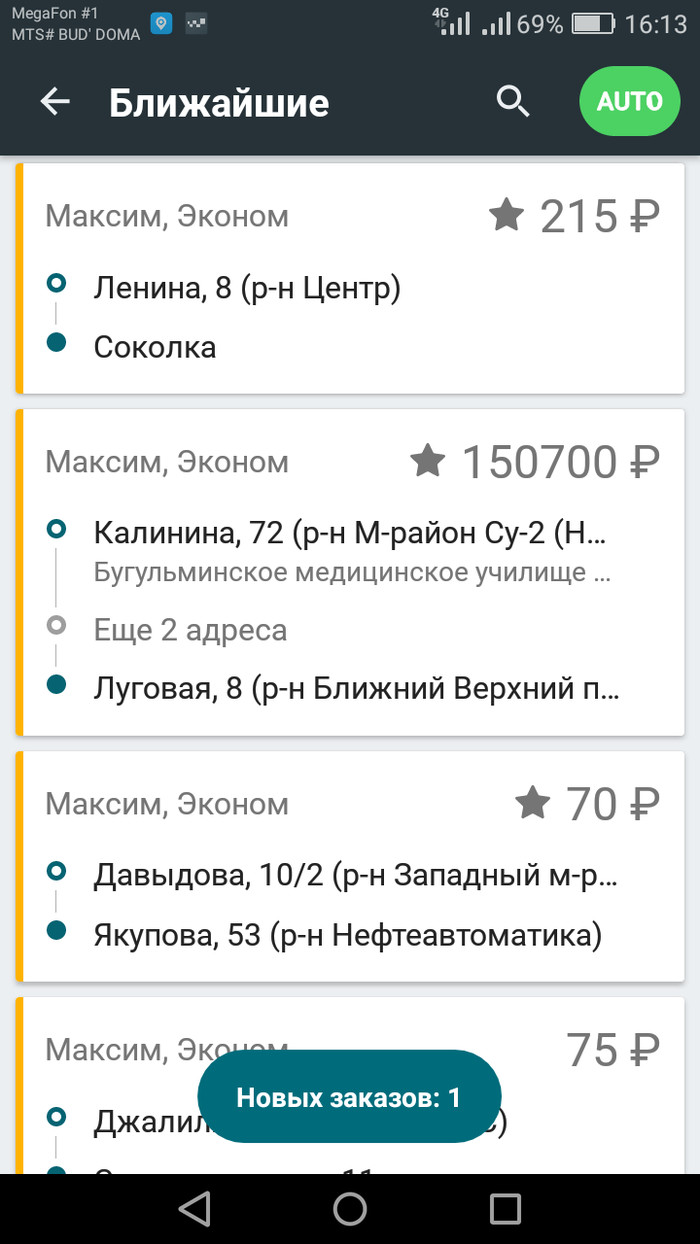Tap the back arrow icon

[55, 101]
